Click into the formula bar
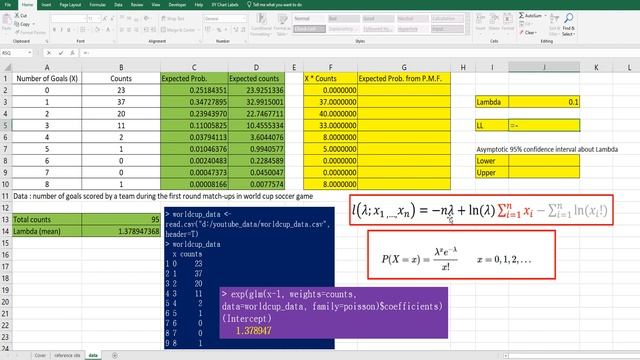 359,53
